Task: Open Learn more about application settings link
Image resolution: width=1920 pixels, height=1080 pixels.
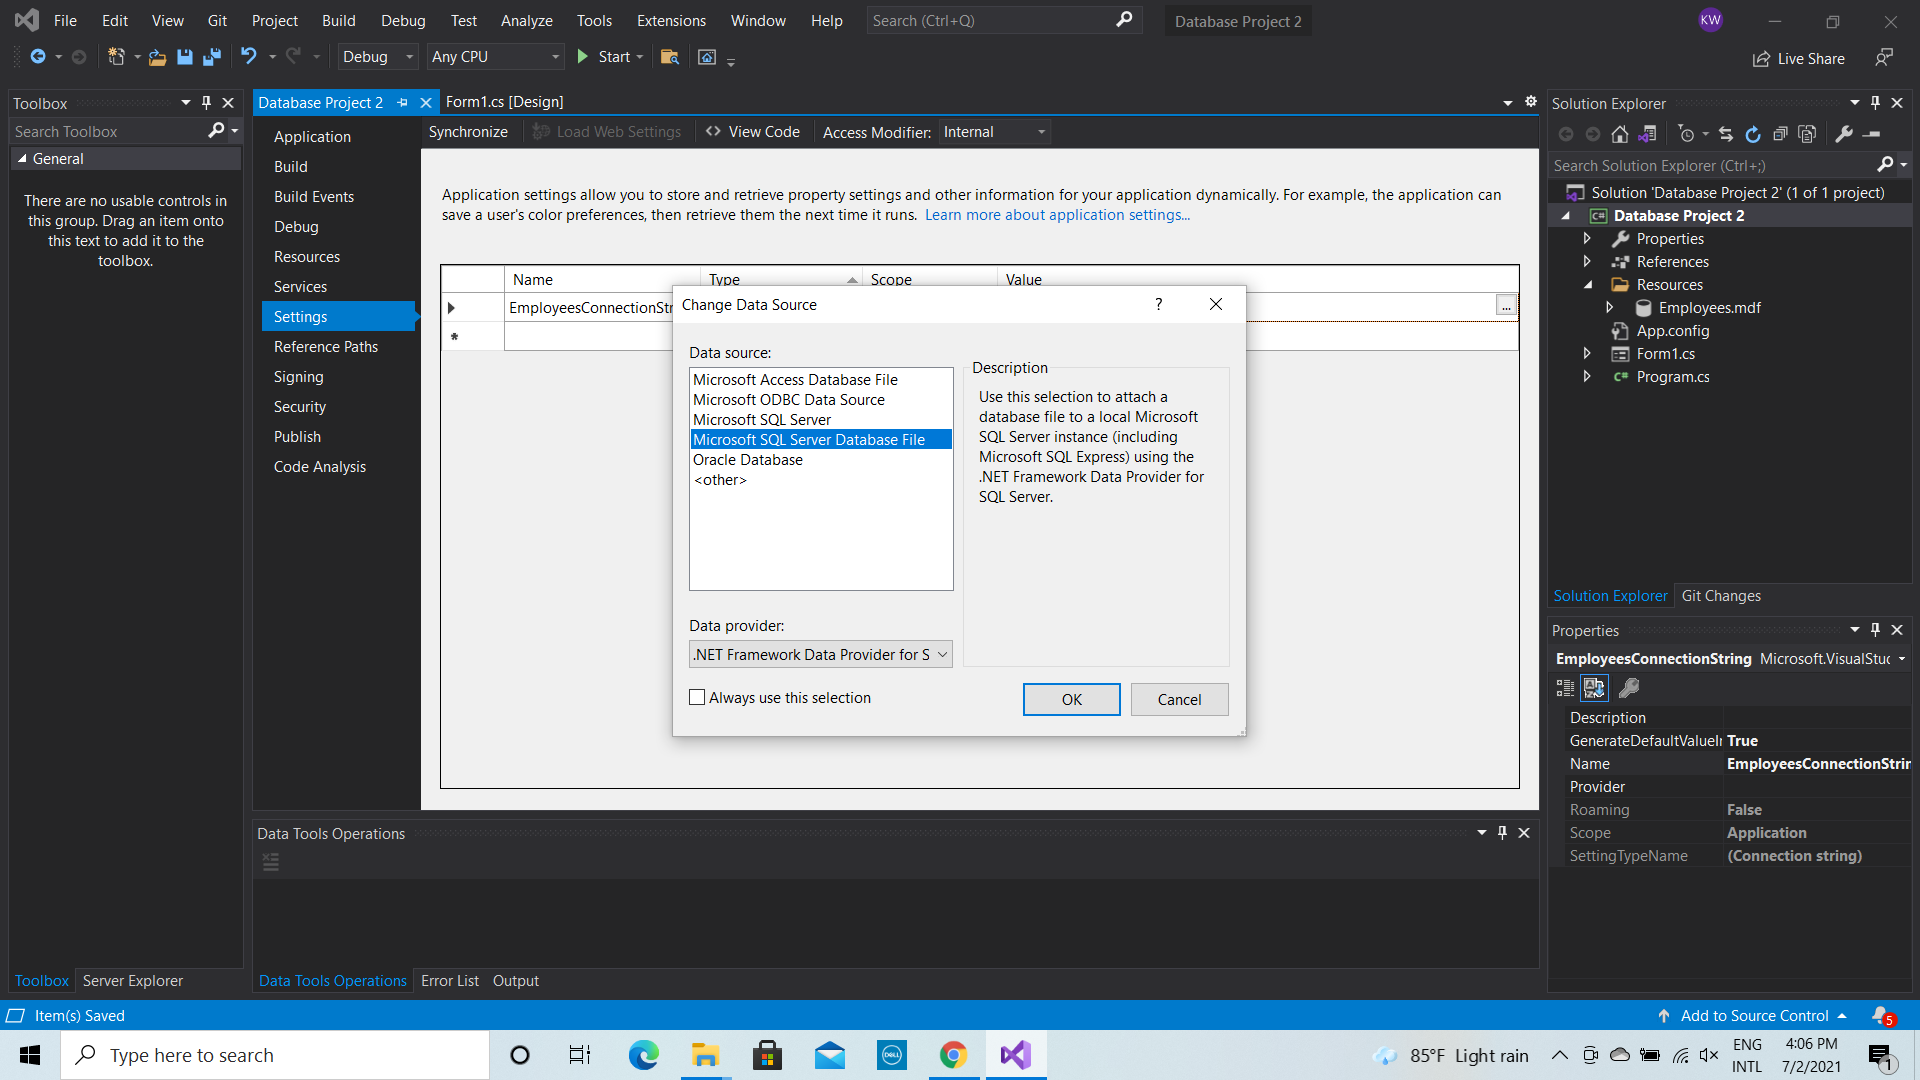Action: click(1057, 215)
